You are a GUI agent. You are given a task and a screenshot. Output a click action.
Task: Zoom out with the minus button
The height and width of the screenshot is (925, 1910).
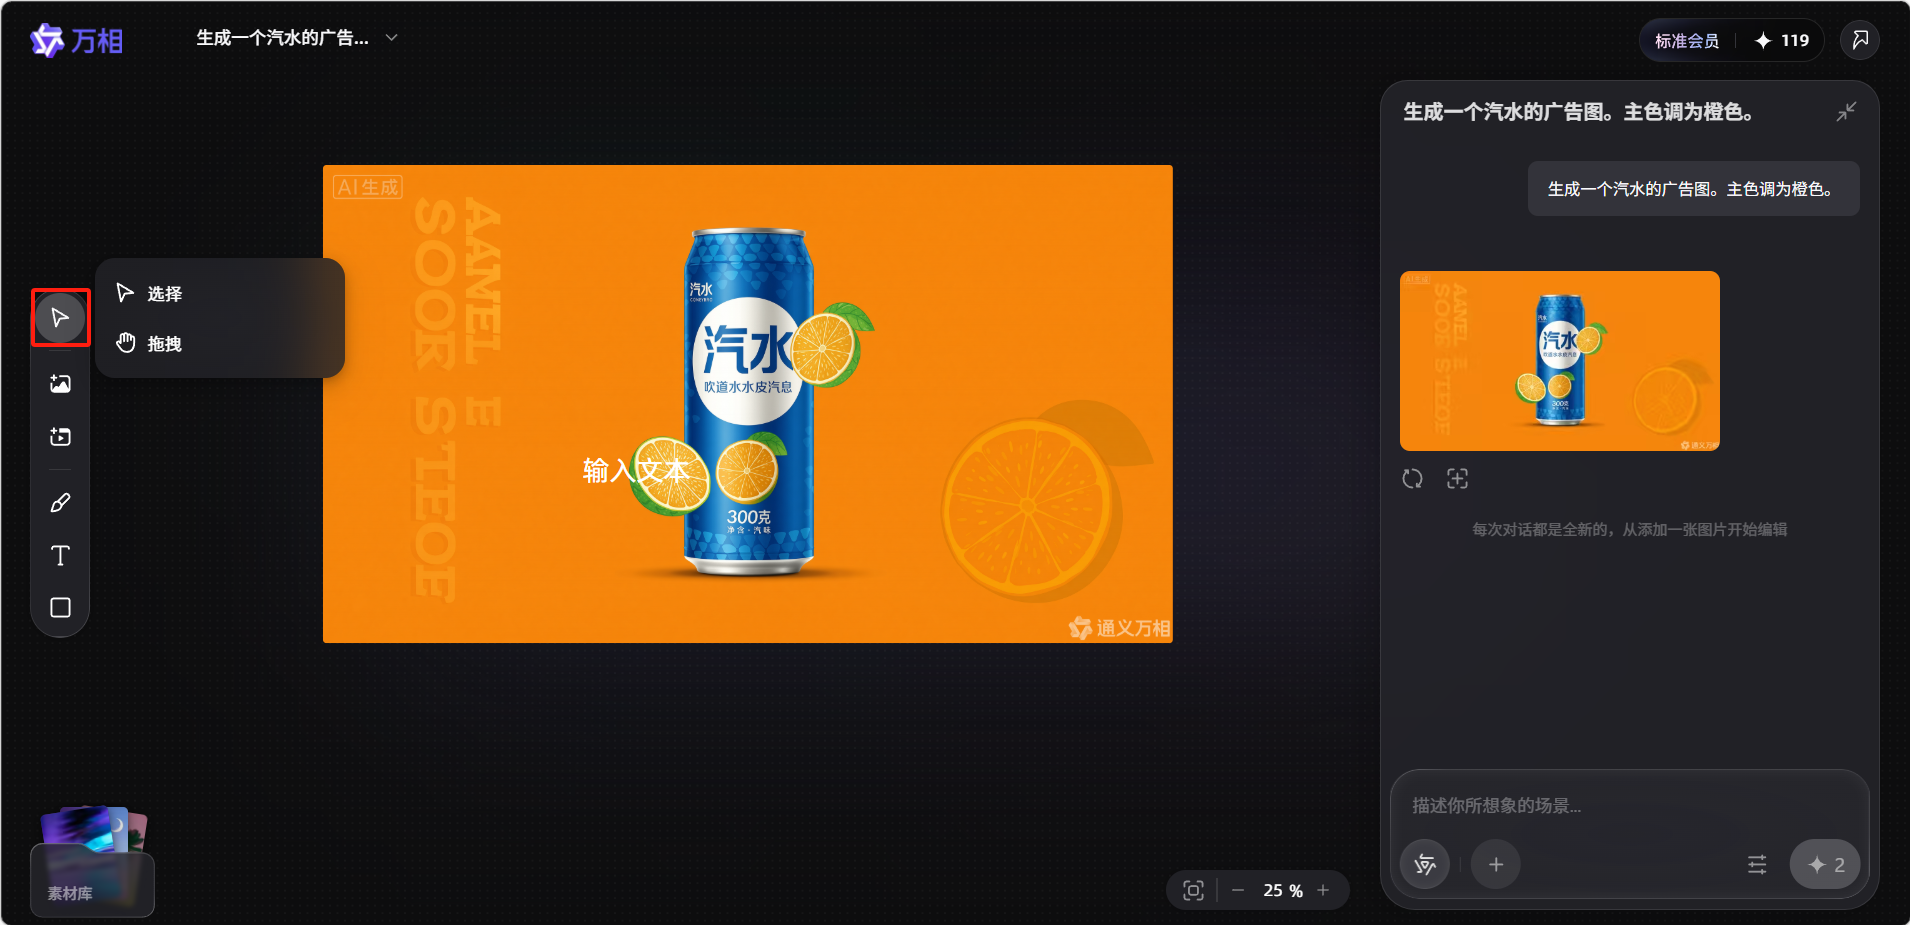coord(1238,890)
